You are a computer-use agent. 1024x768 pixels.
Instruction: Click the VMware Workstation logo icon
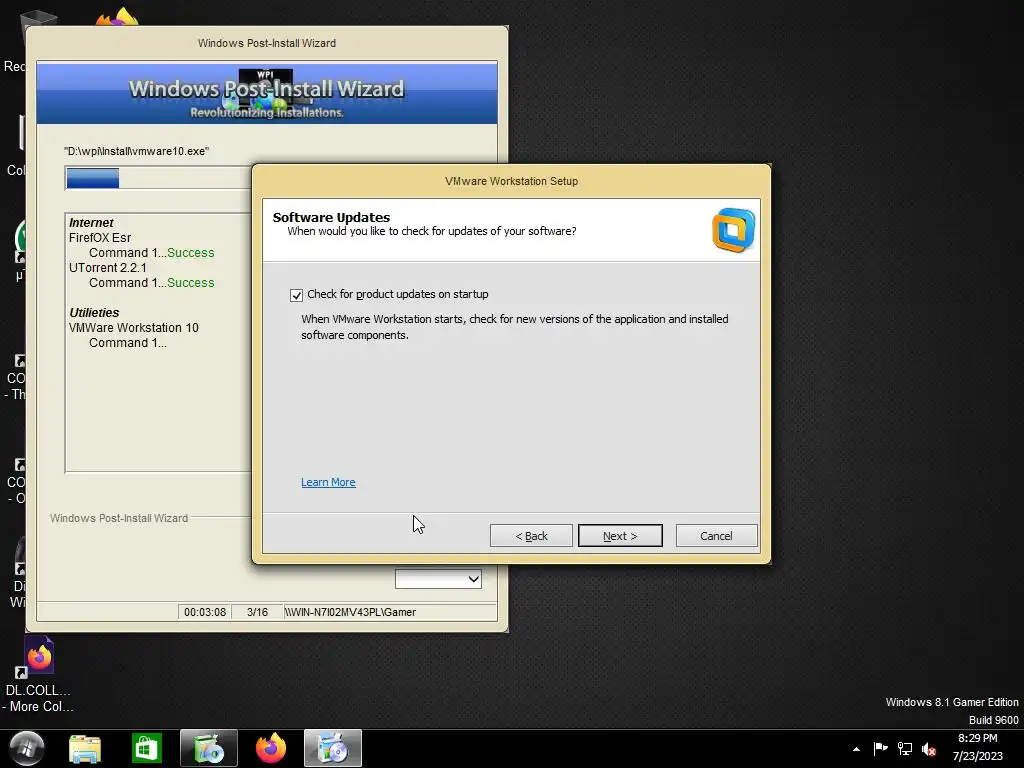click(733, 230)
